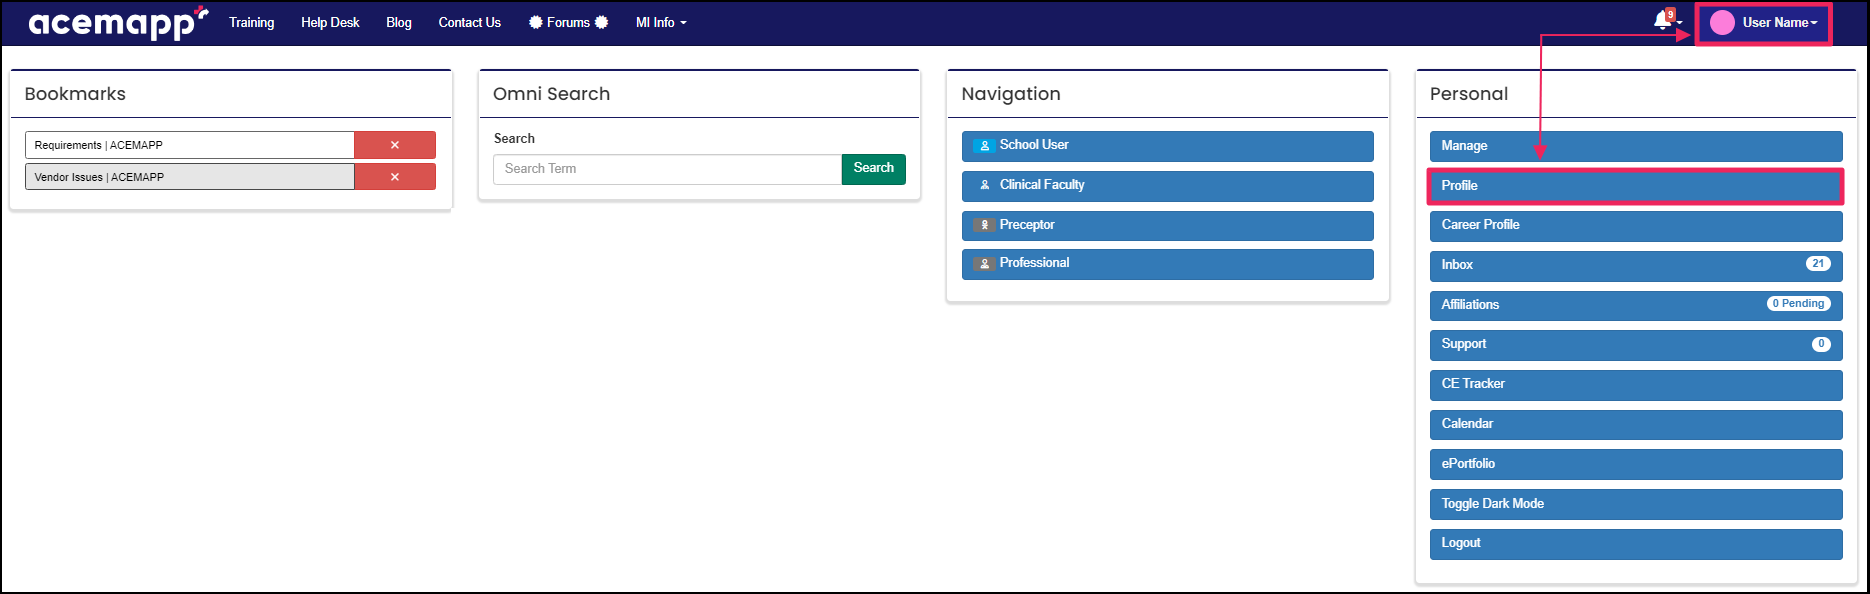Image resolution: width=1870 pixels, height=594 pixels.
Task: Remove the Requirements | ACEMAPP bookmark
Action: click(x=395, y=145)
